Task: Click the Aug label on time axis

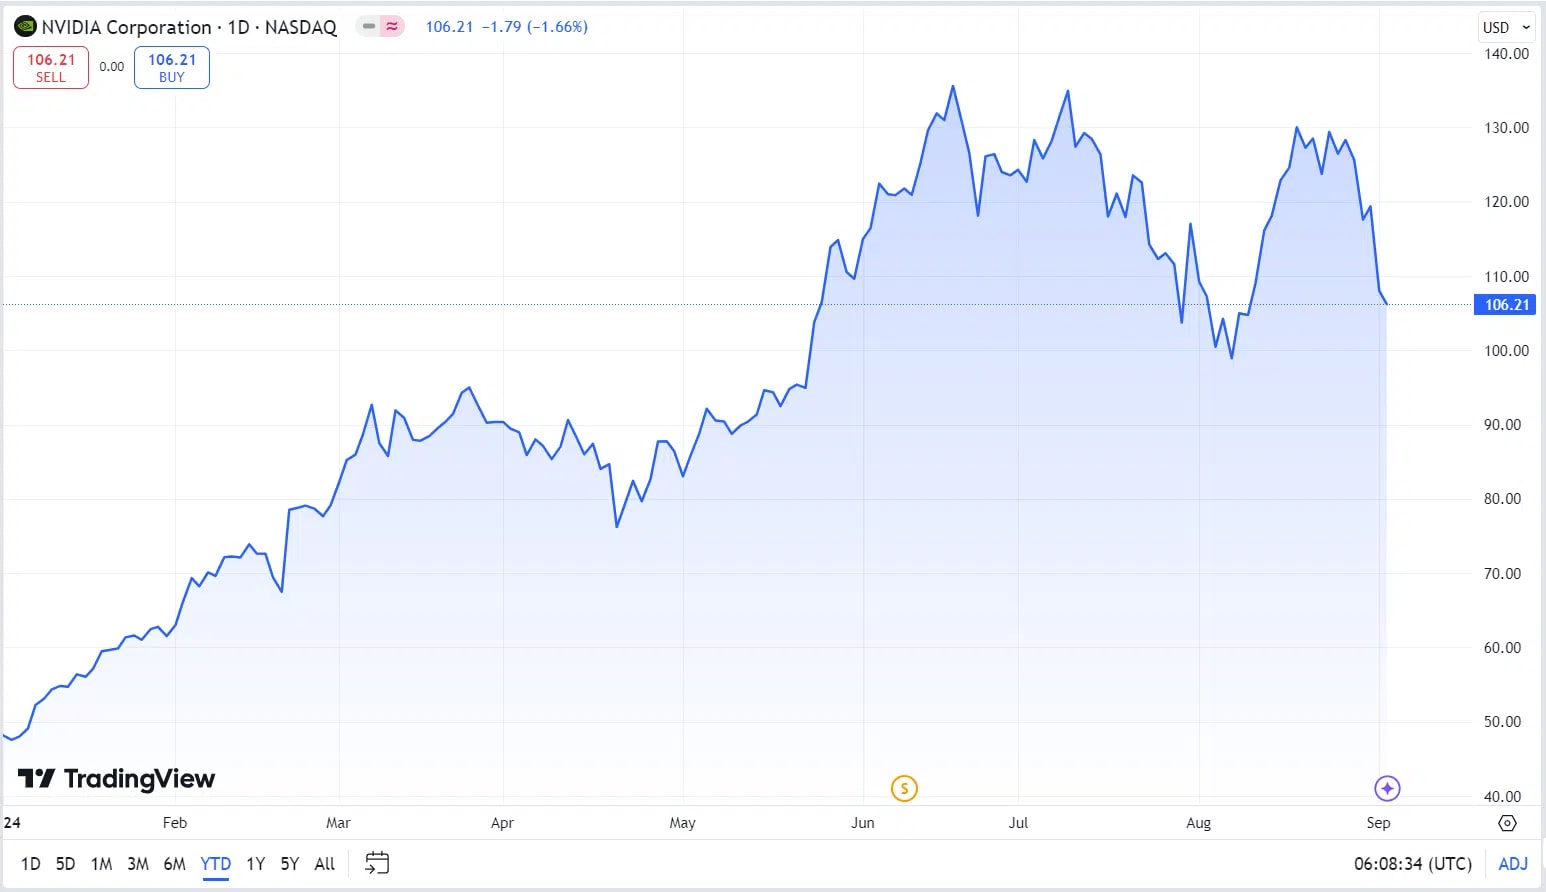Action: pyautogui.click(x=1198, y=823)
